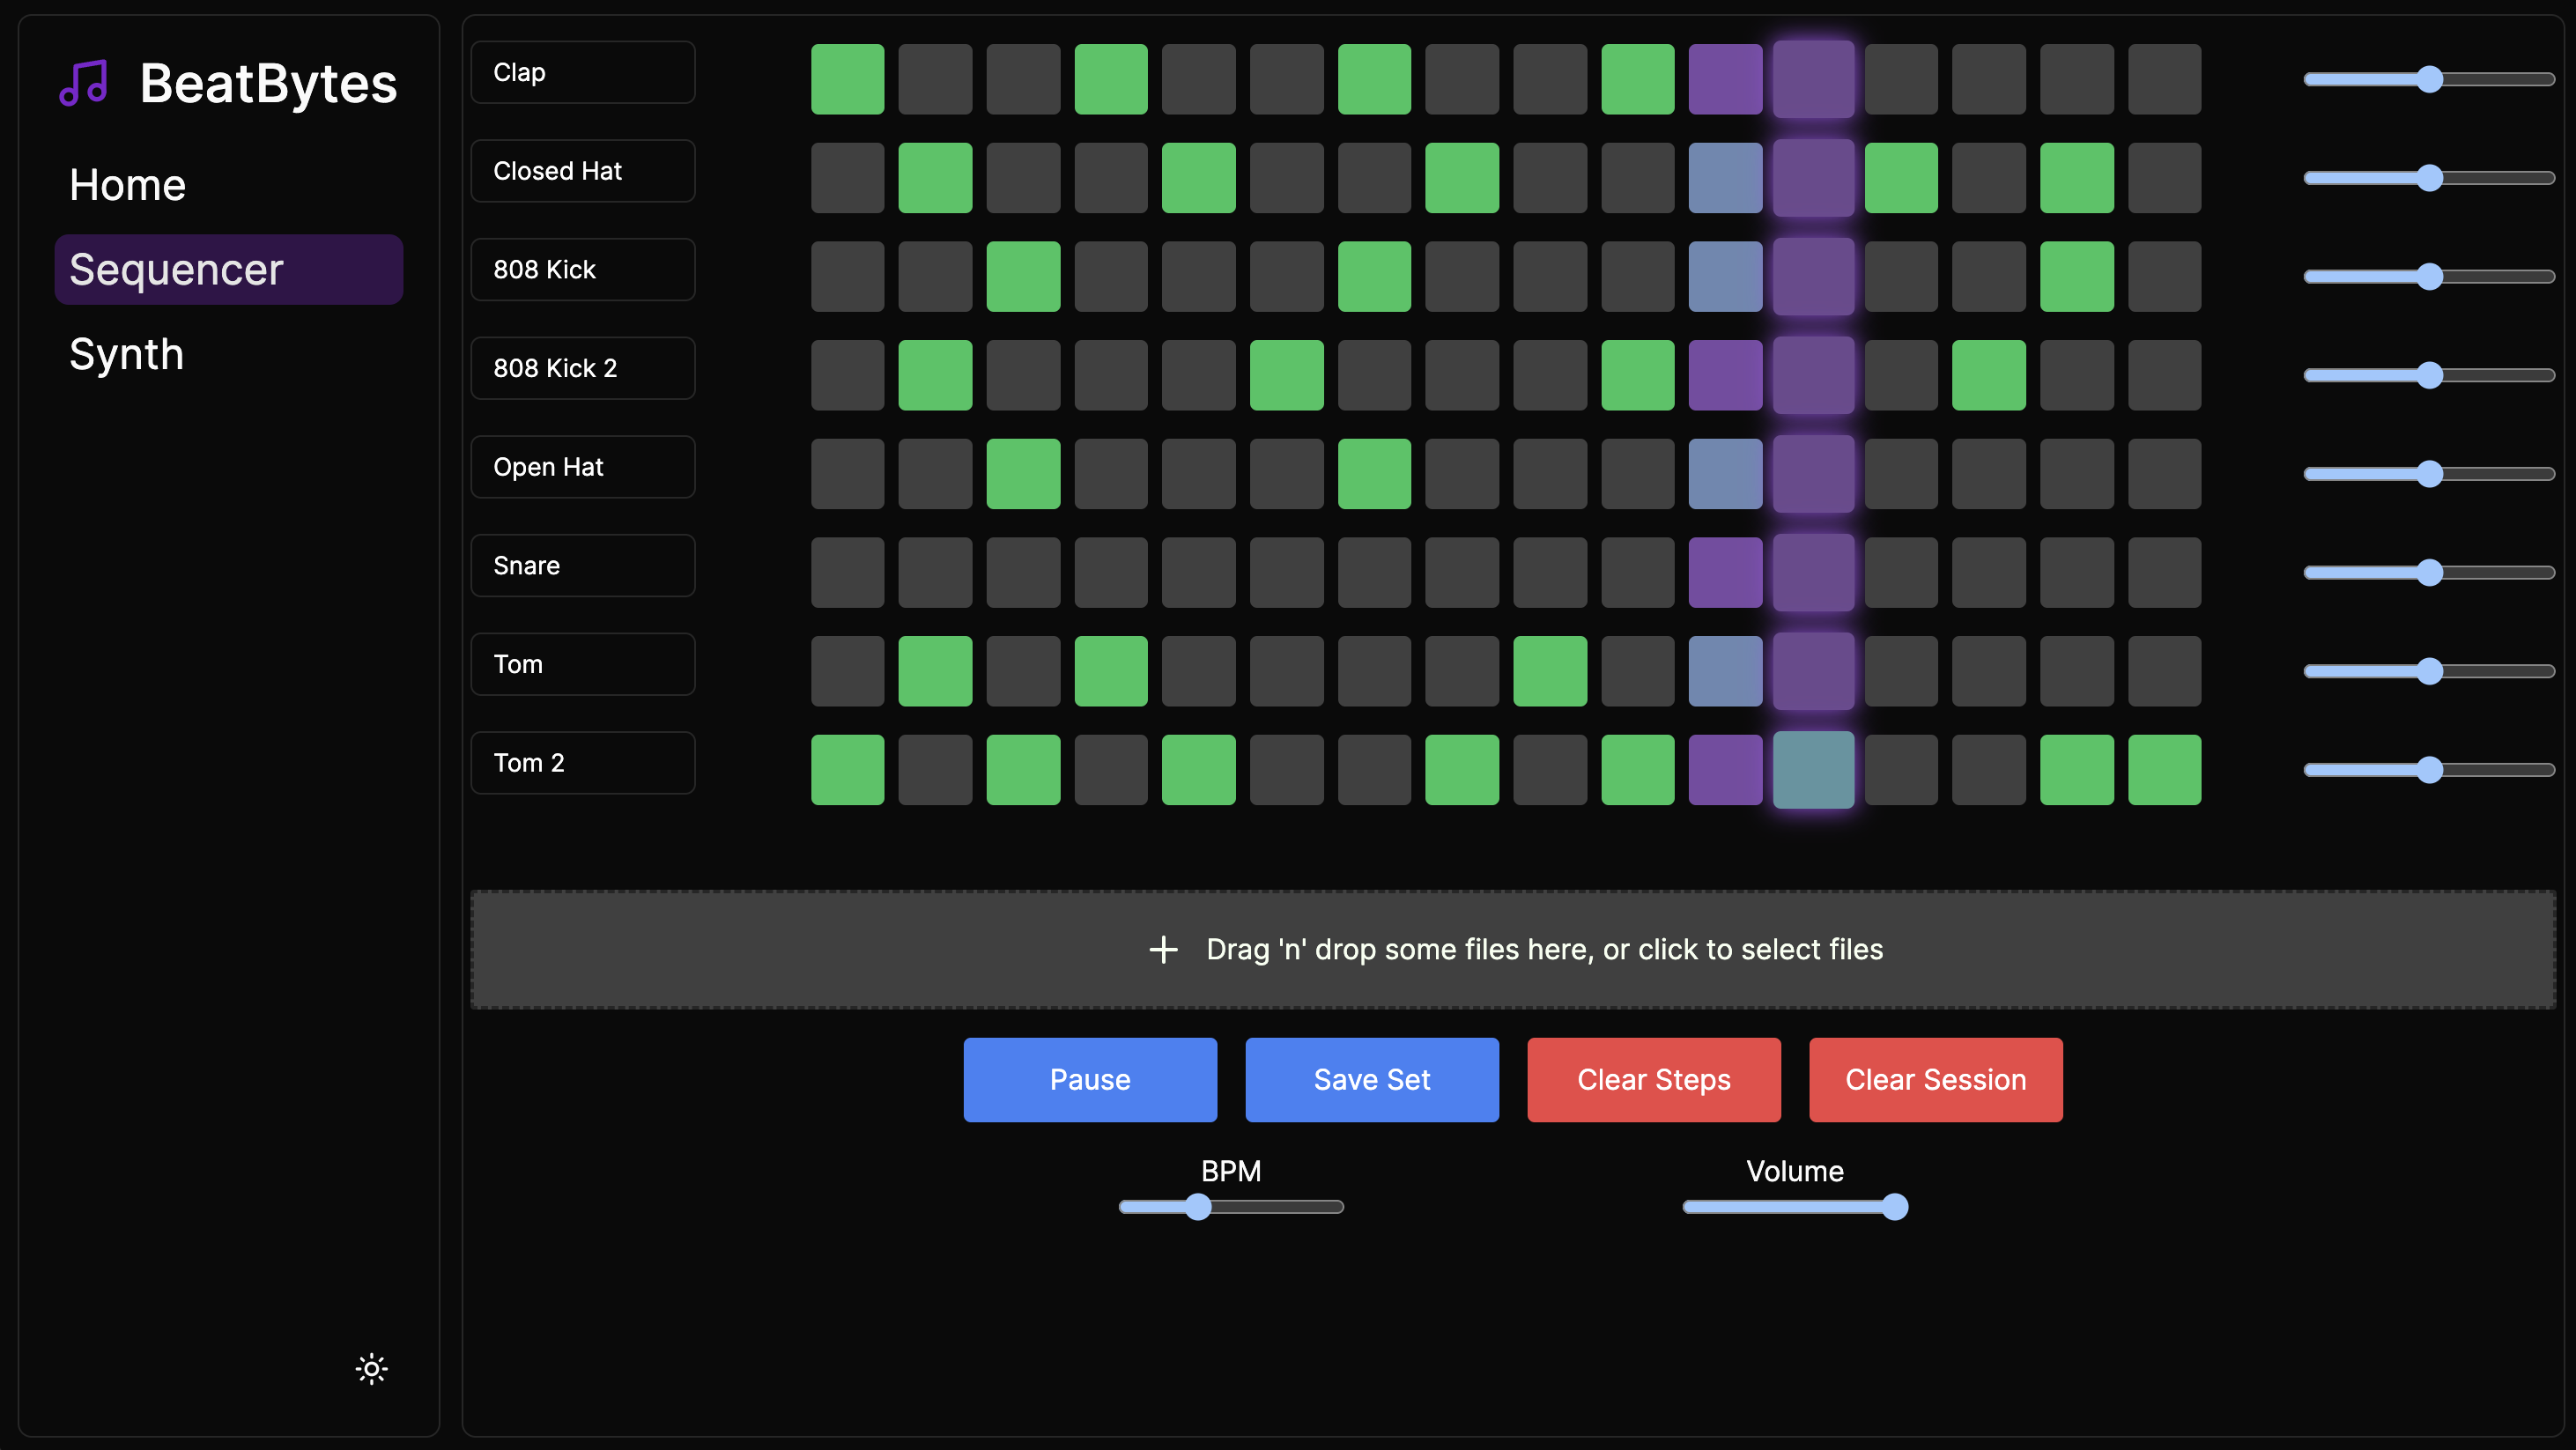Click the BPM slider handle
Screen dimensions: 2576x1450
[x=1198, y=1207]
